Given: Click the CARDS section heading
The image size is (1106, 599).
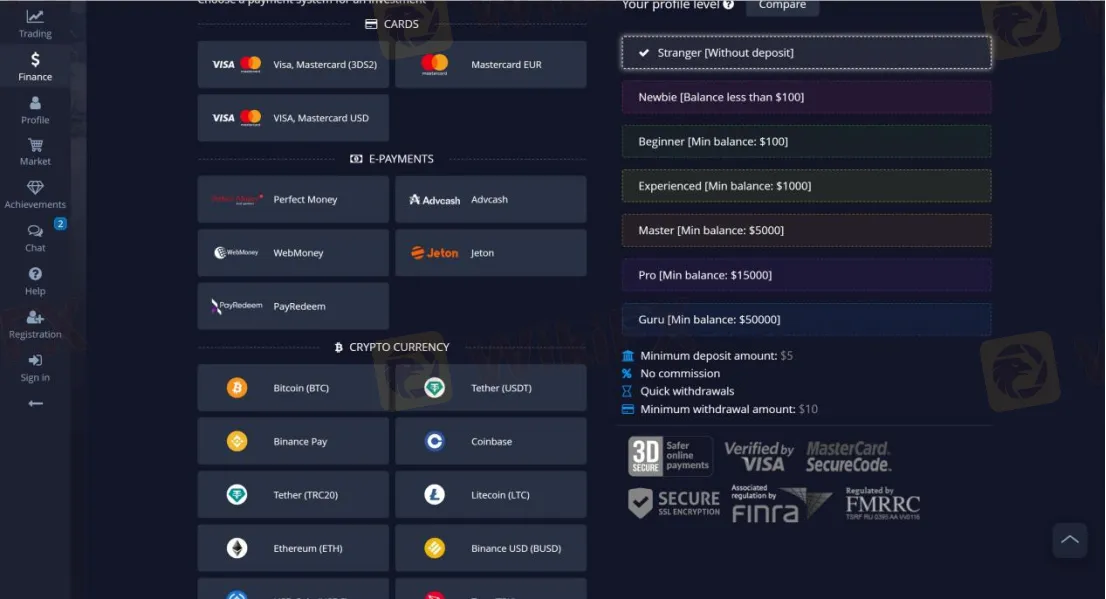Looking at the screenshot, I should click(x=391, y=24).
